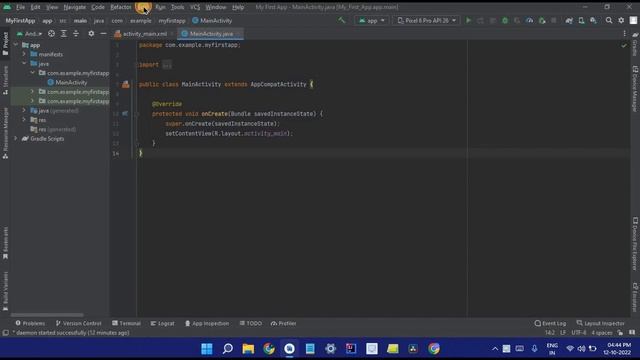Expand the java (generated) folder
Screen dimensions: 640x360
pyautogui.click(x=24, y=111)
